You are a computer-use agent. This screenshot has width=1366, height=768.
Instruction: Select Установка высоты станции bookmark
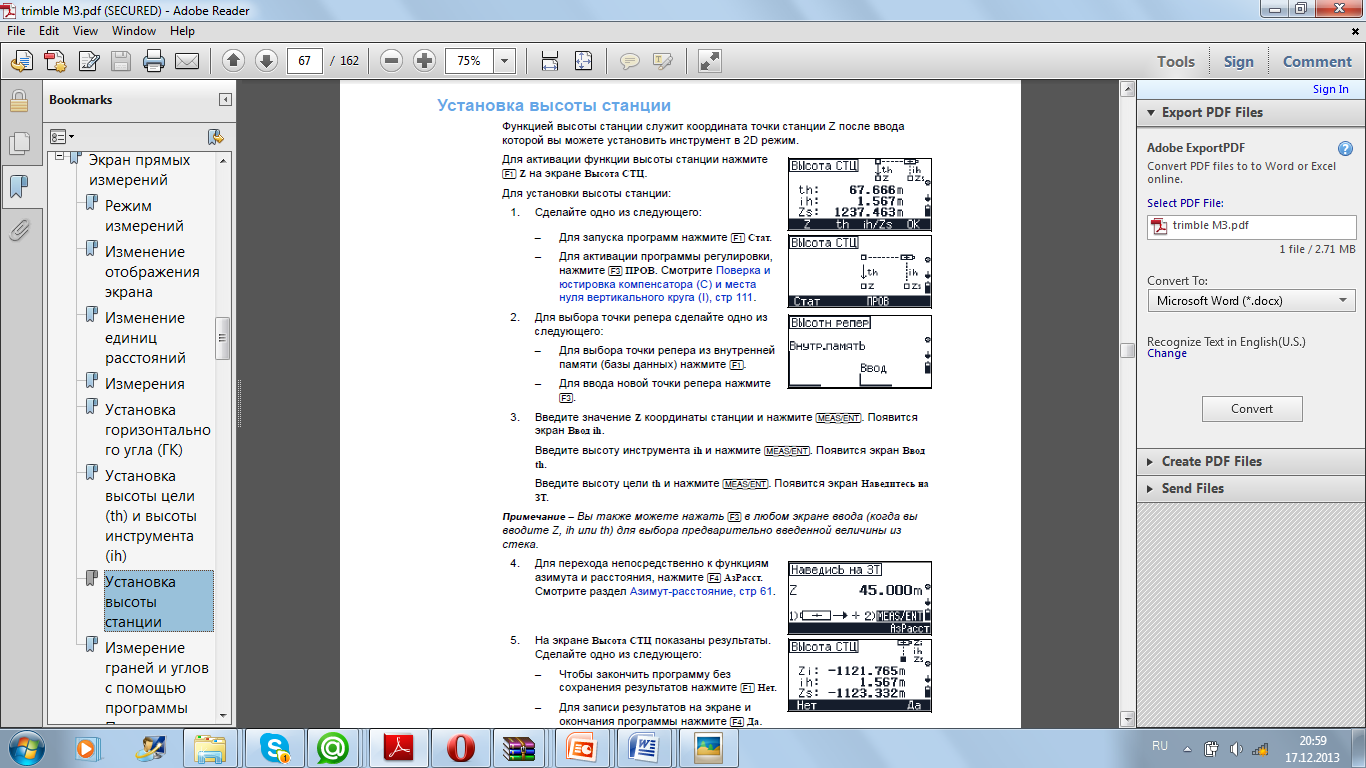(x=159, y=602)
